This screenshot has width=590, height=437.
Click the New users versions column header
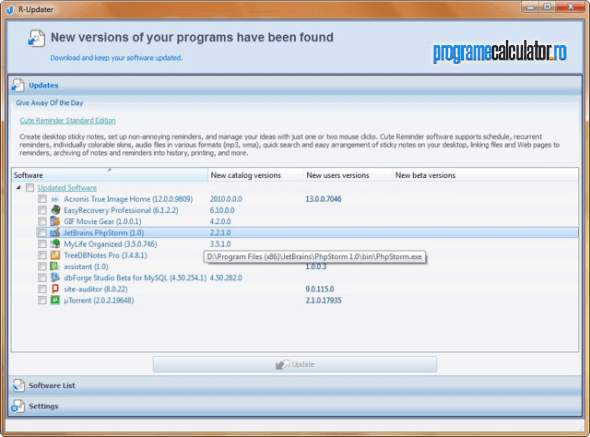[x=348, y=175]
